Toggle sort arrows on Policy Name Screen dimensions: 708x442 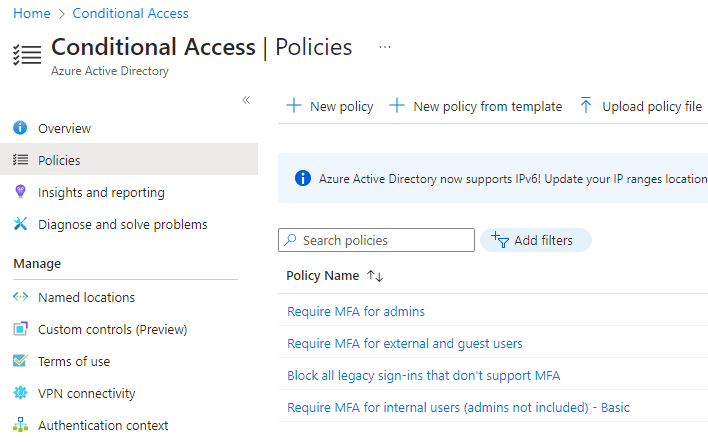tap(375, 276)
